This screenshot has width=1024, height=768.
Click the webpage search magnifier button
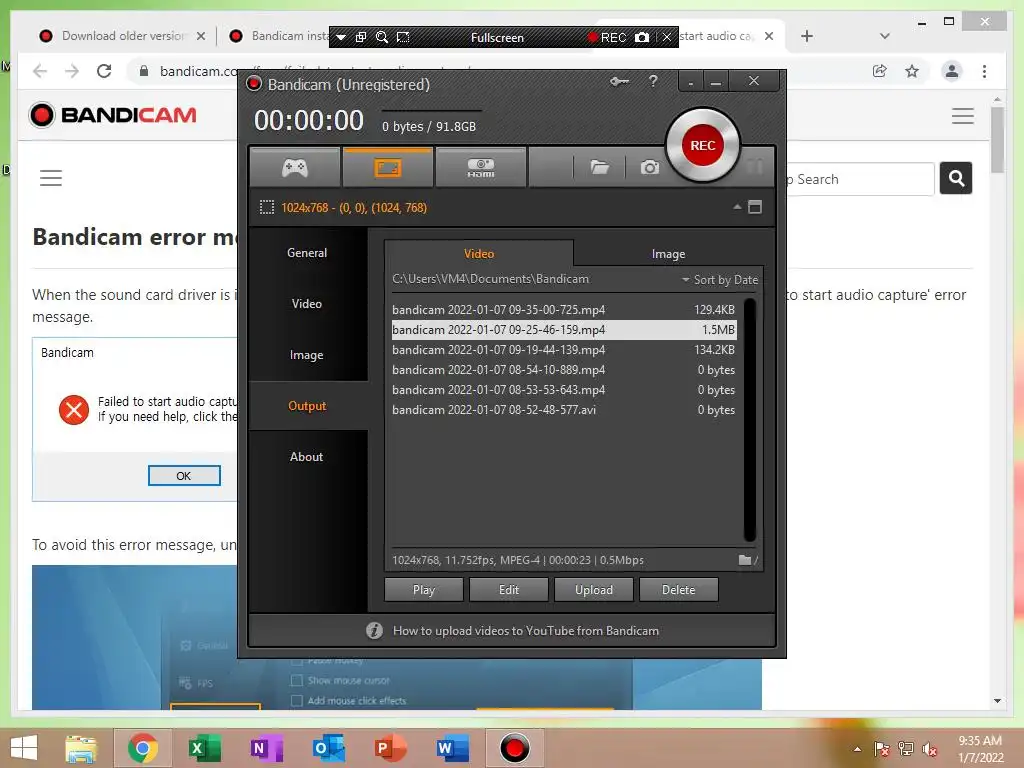coord(956,178)
